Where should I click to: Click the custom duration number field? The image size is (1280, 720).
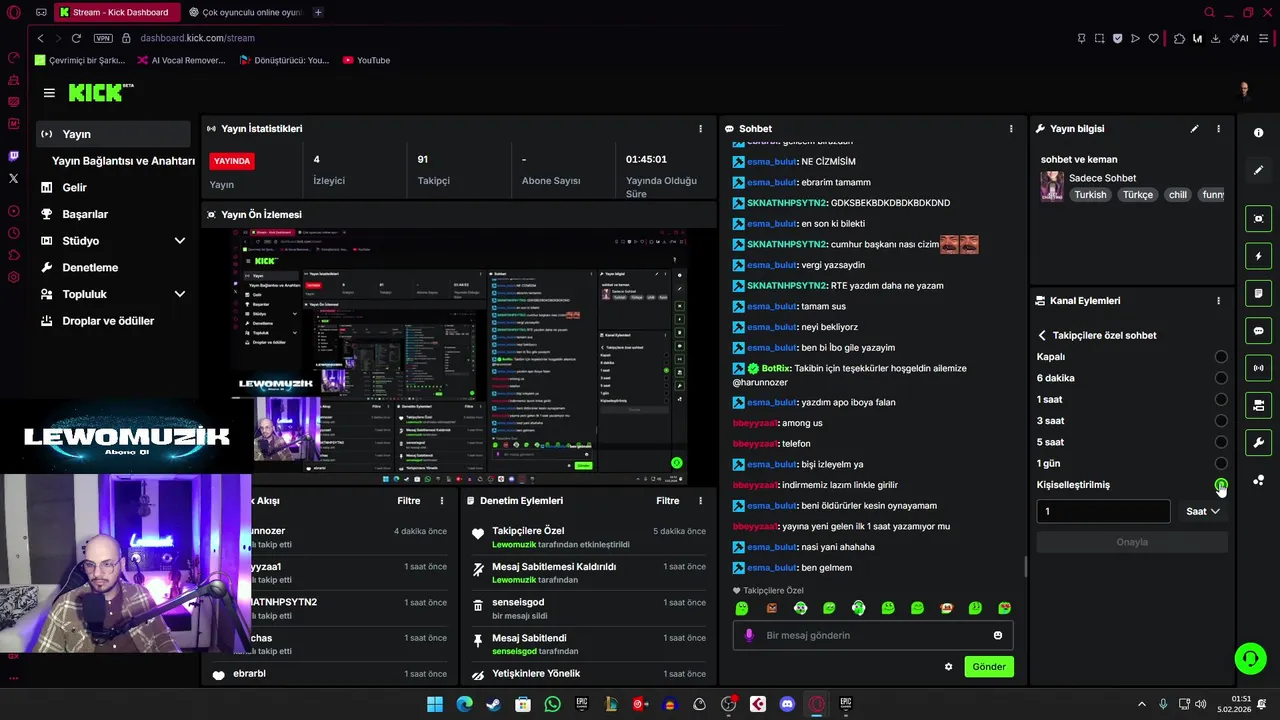pyautogui.click(x=1103, y=511)
